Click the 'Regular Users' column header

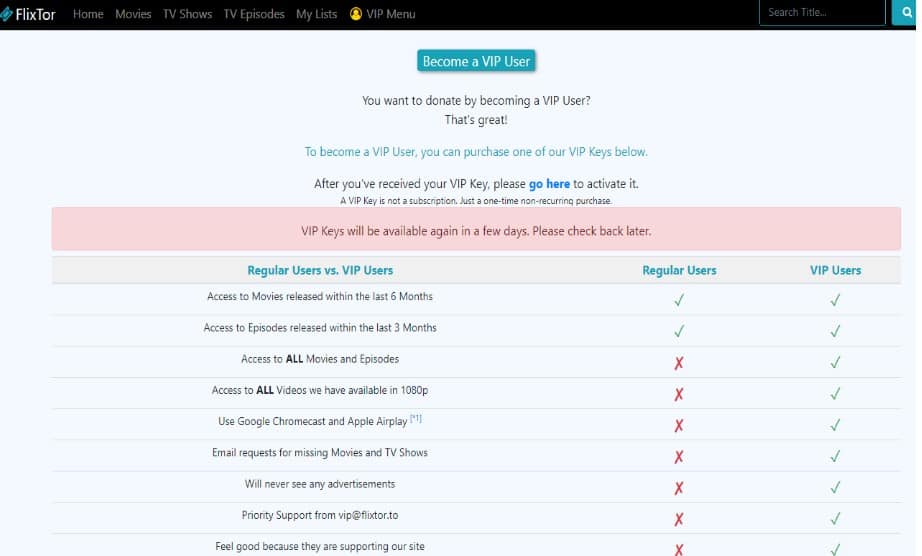click(679, 270)
